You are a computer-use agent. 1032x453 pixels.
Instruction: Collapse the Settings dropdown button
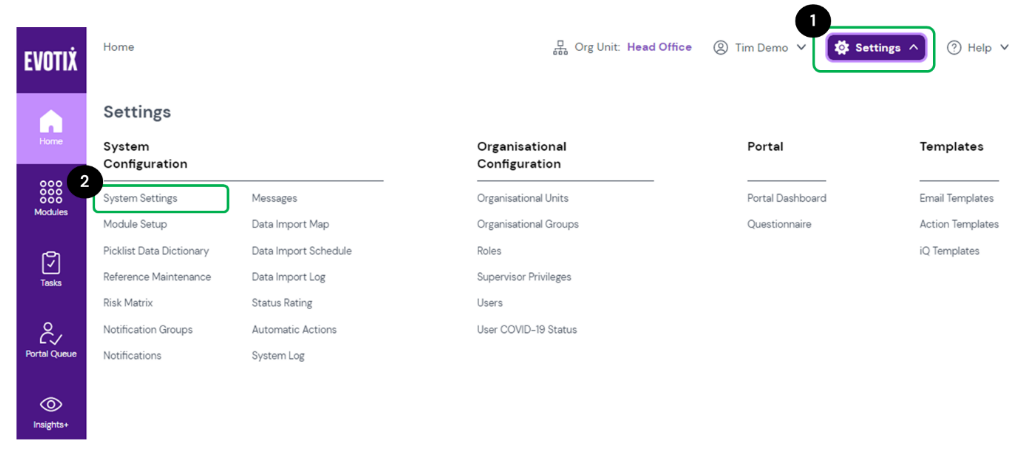click(x=876, y=48)
